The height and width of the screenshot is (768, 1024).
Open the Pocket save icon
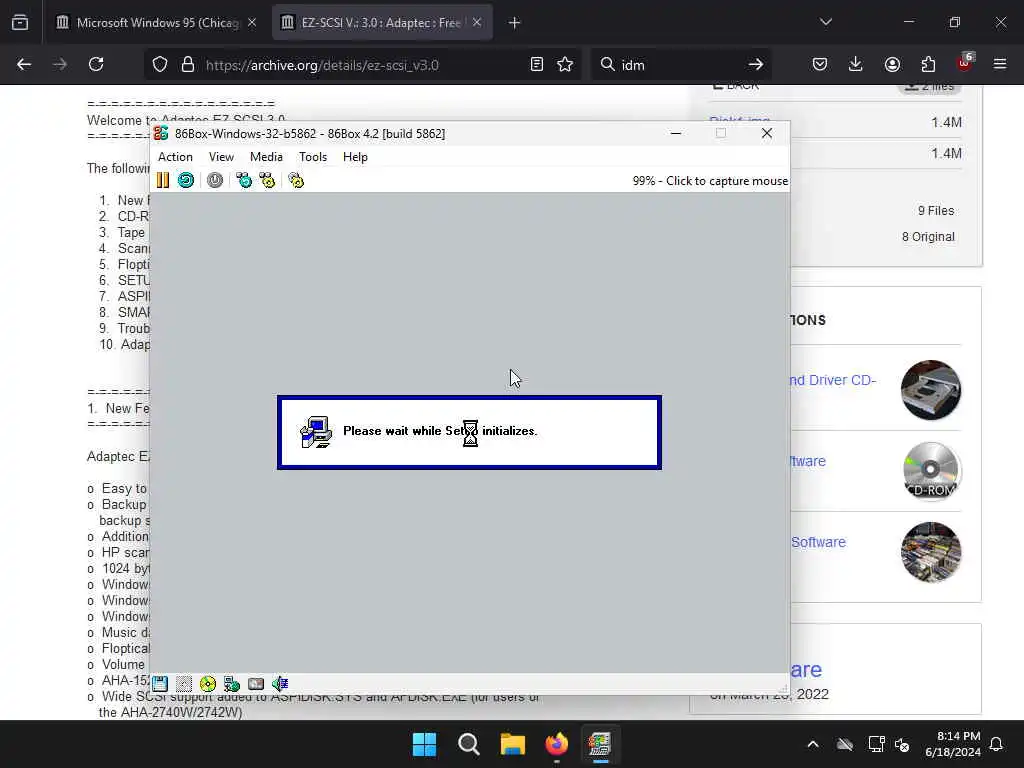pos(820,65)
